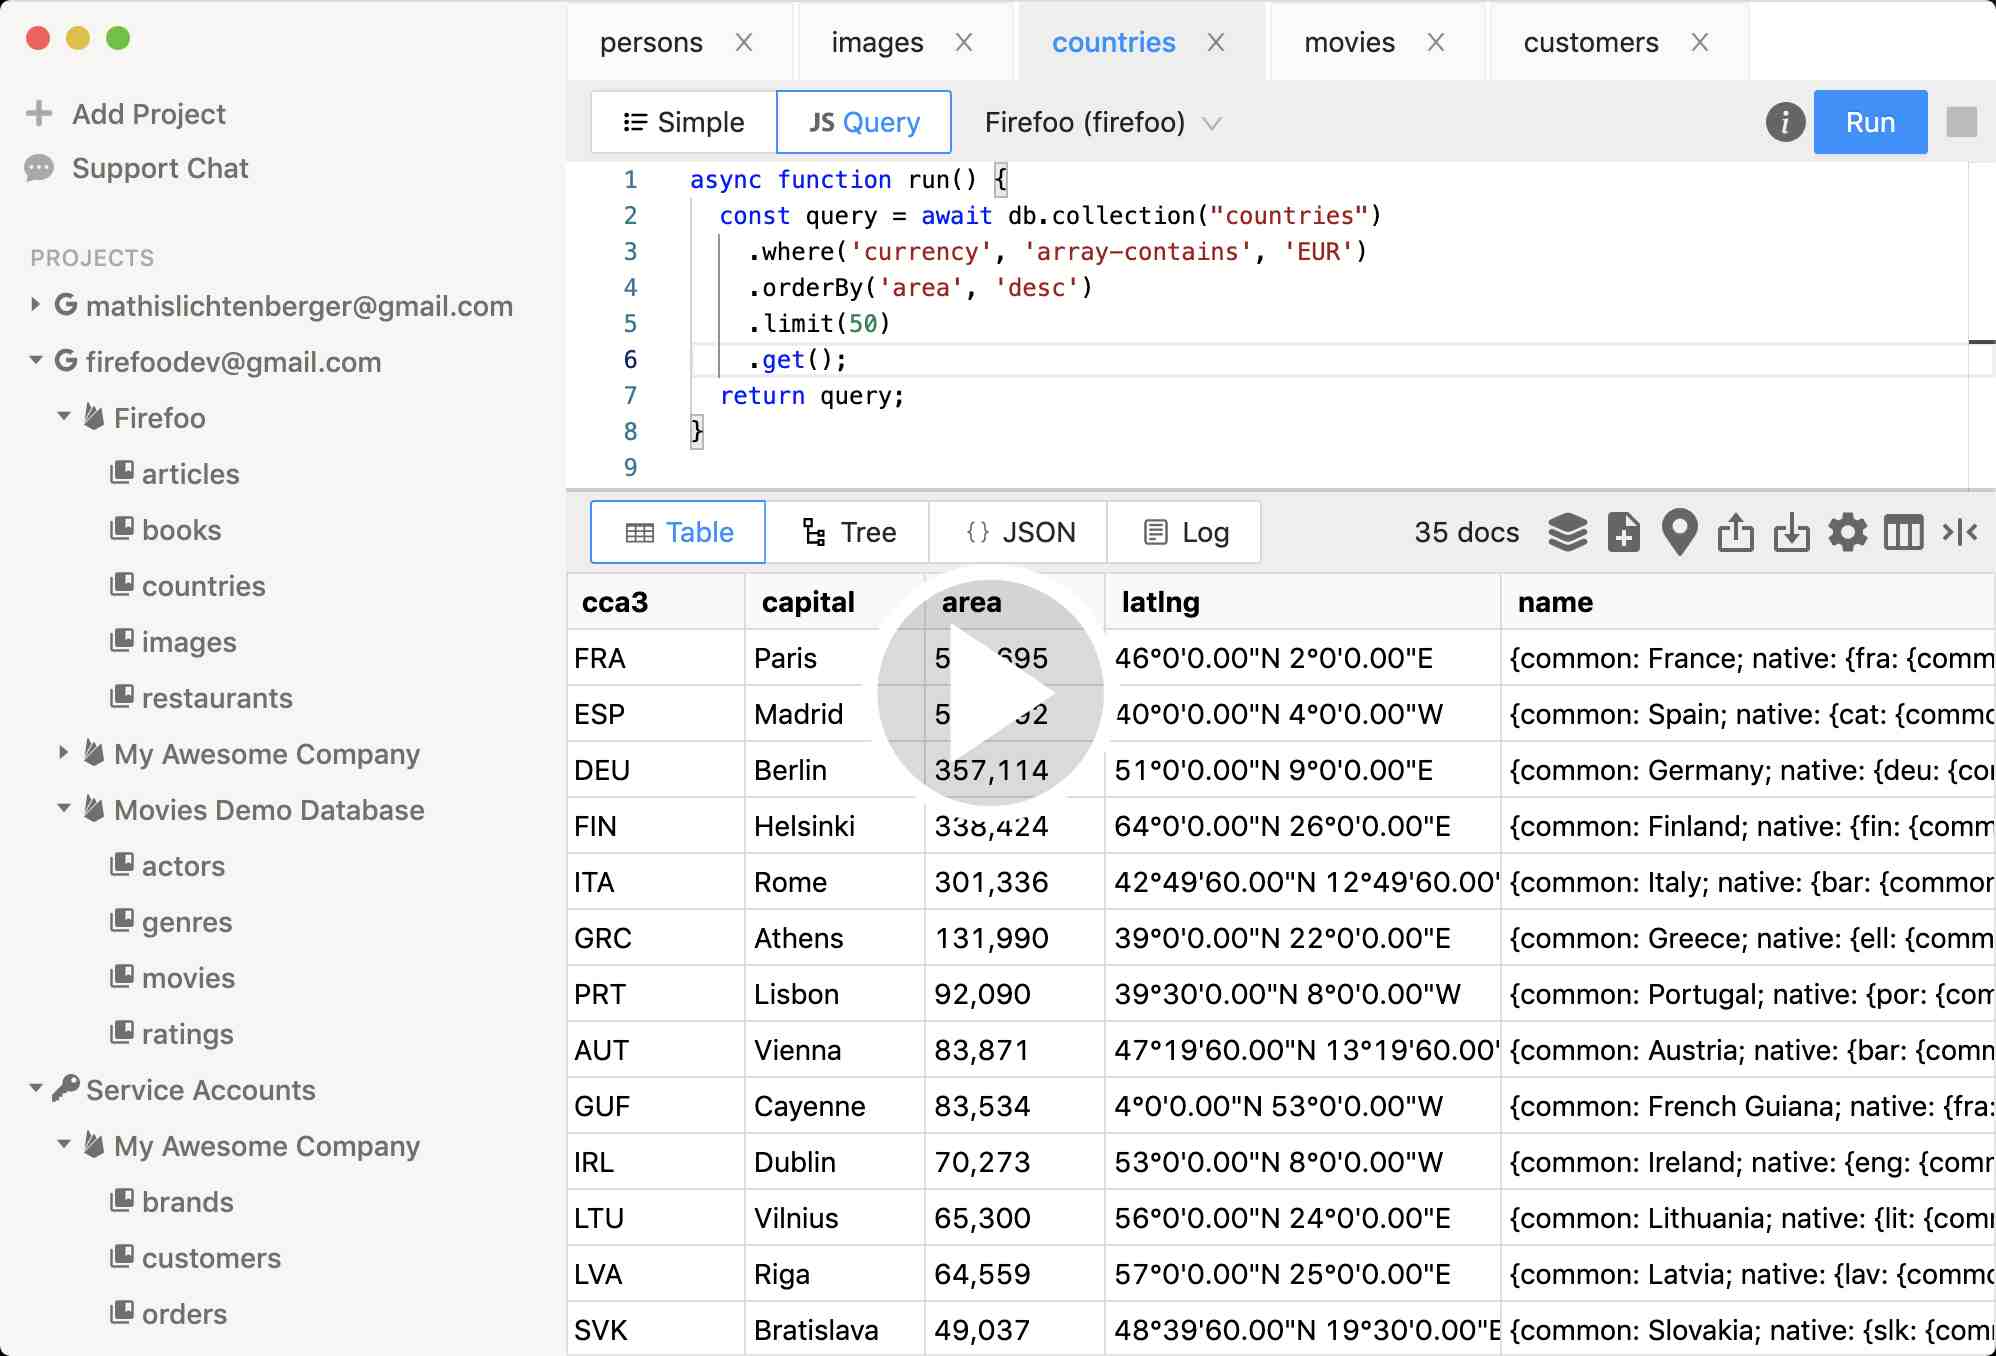Switch results view to Tree
Viewport: 1996px width, 1356px height.
click(848, 532)
